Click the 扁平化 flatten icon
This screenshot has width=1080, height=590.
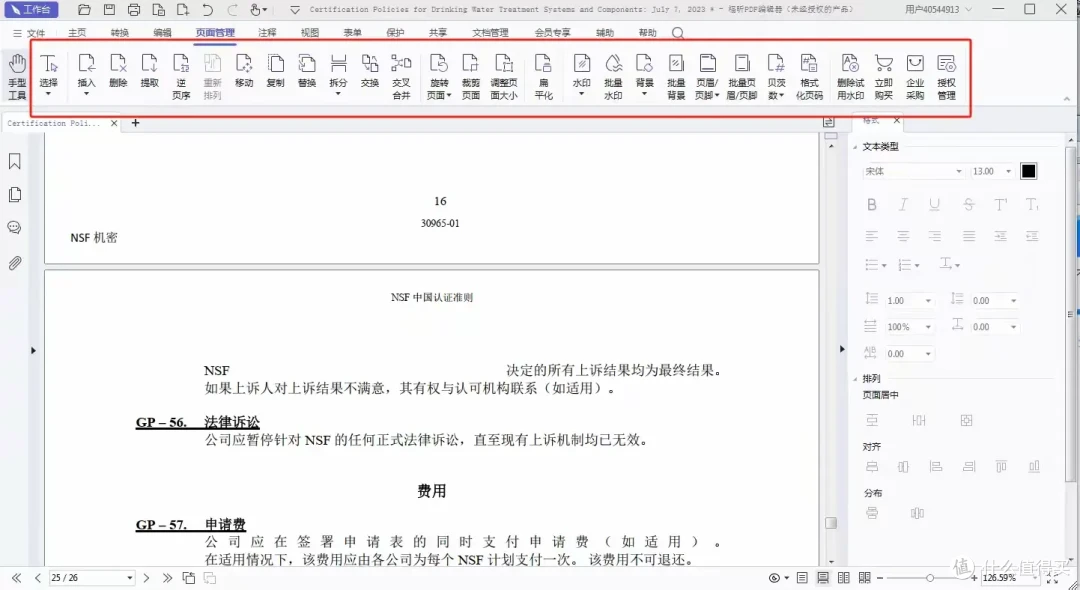click(x=543, y=65)
